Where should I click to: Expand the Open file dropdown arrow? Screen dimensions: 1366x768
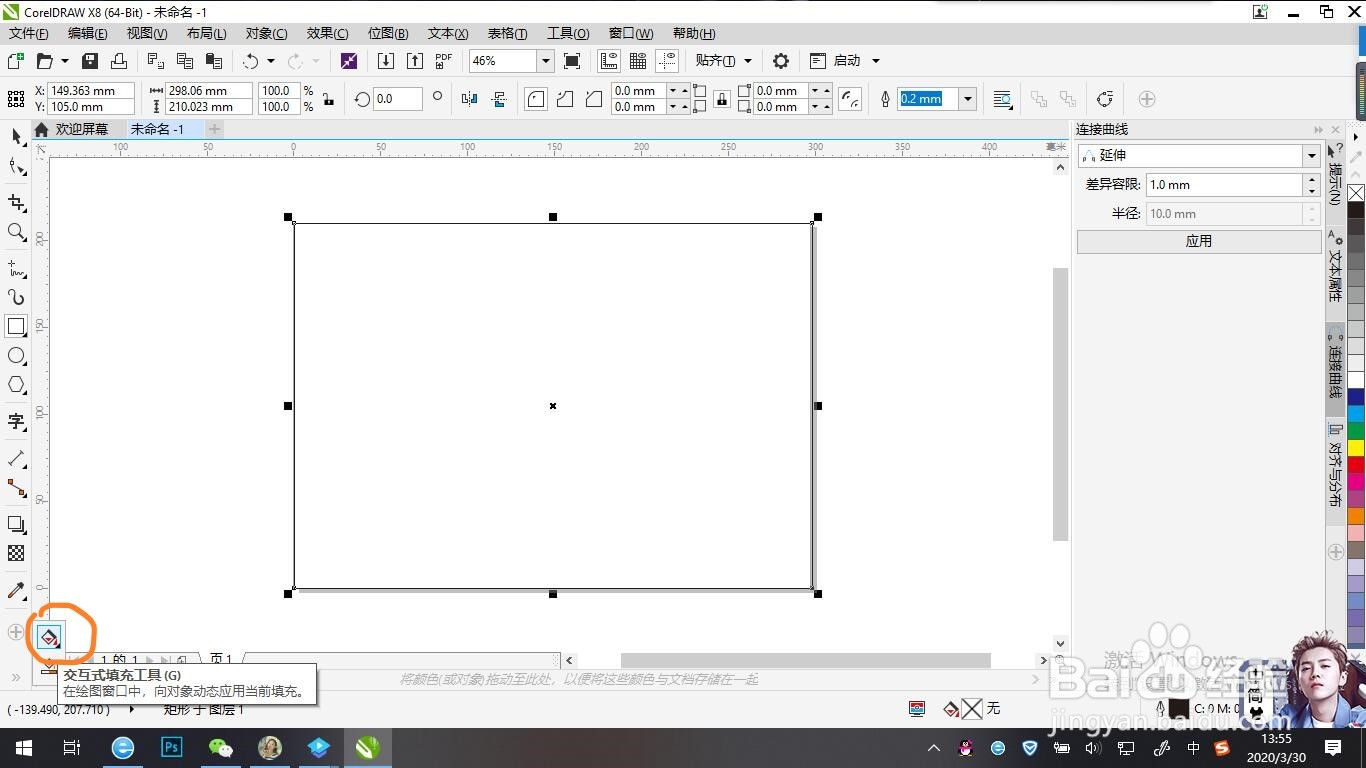pos(65,61)
